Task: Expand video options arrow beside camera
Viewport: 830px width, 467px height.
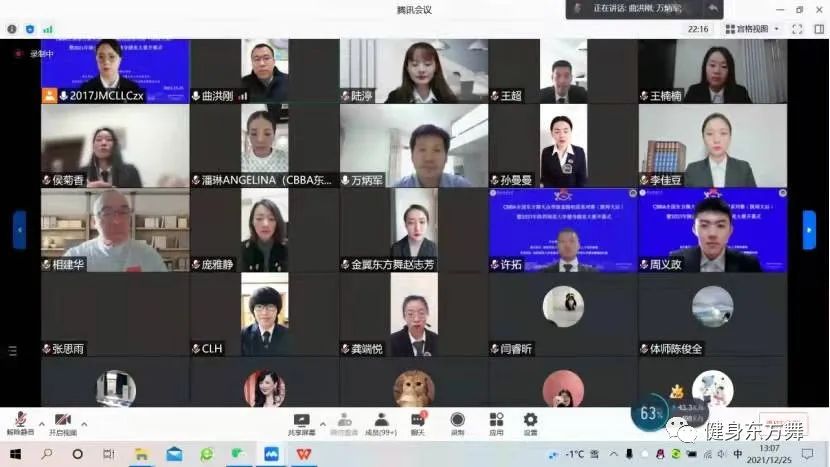Action: pos(84,424)
